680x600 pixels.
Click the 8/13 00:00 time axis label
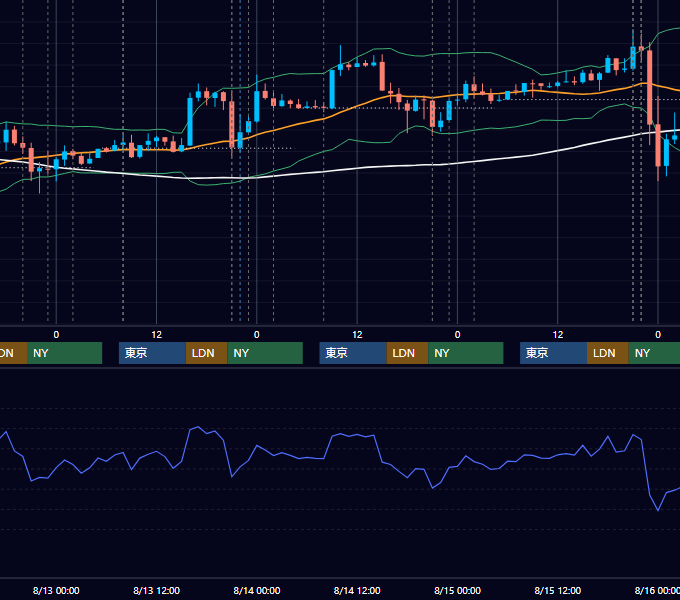coord(56,590)
